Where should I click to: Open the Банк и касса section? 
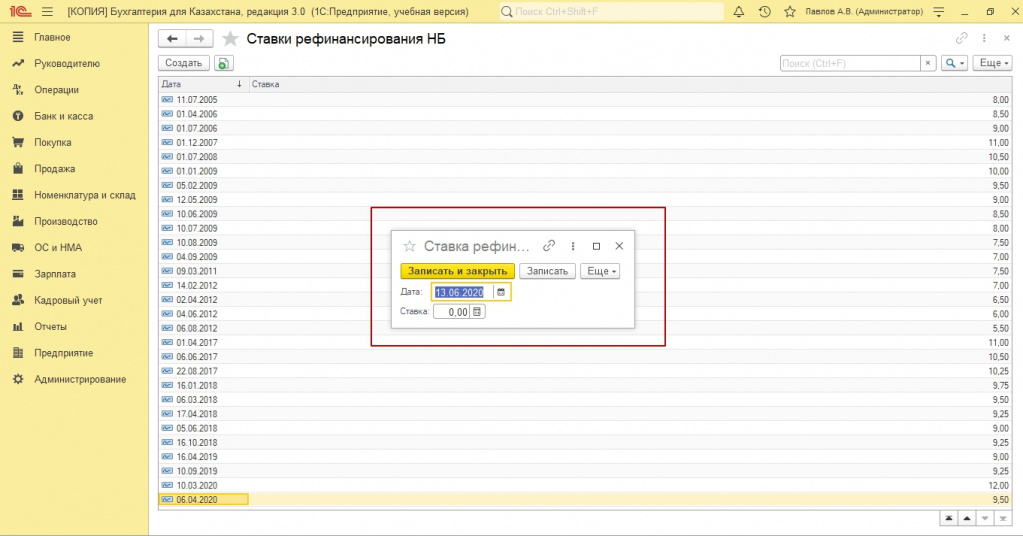(x=63, y=116)
